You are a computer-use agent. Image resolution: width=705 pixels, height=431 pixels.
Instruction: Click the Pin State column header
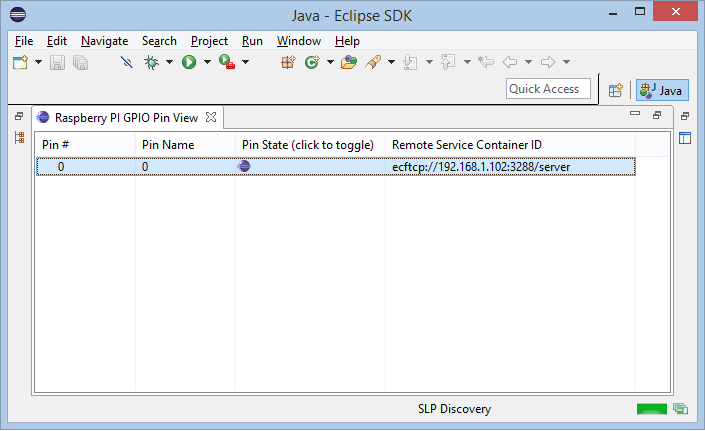point(310,145)
